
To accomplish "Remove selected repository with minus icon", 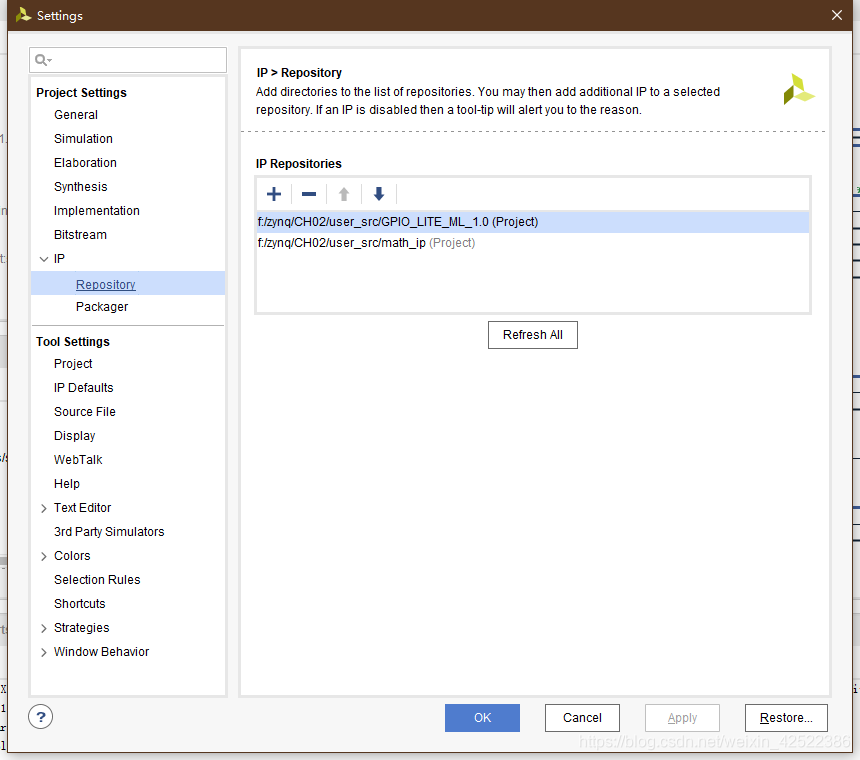I will click(x=309, y=194).
